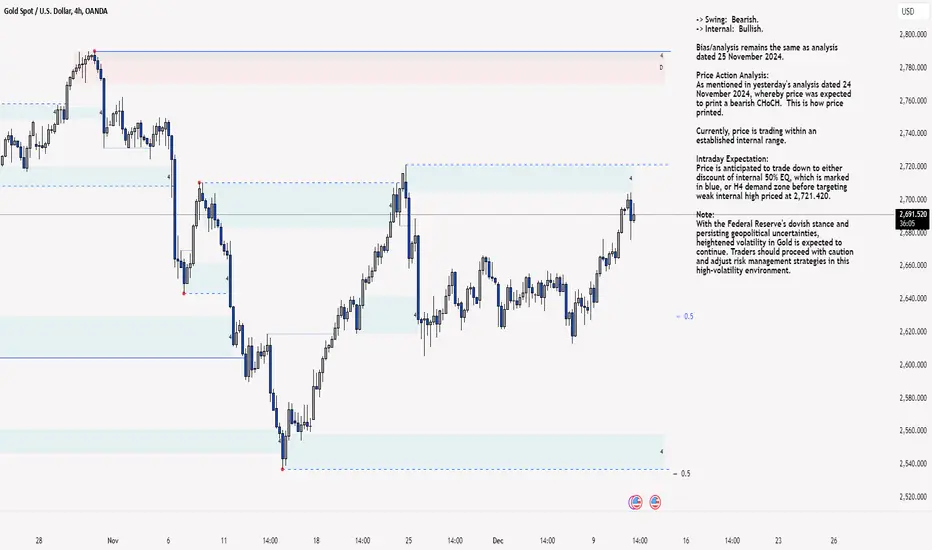932x550 pixels.
Task: Click the 2,520.000 price axis label
Action: tap(912, 496)
